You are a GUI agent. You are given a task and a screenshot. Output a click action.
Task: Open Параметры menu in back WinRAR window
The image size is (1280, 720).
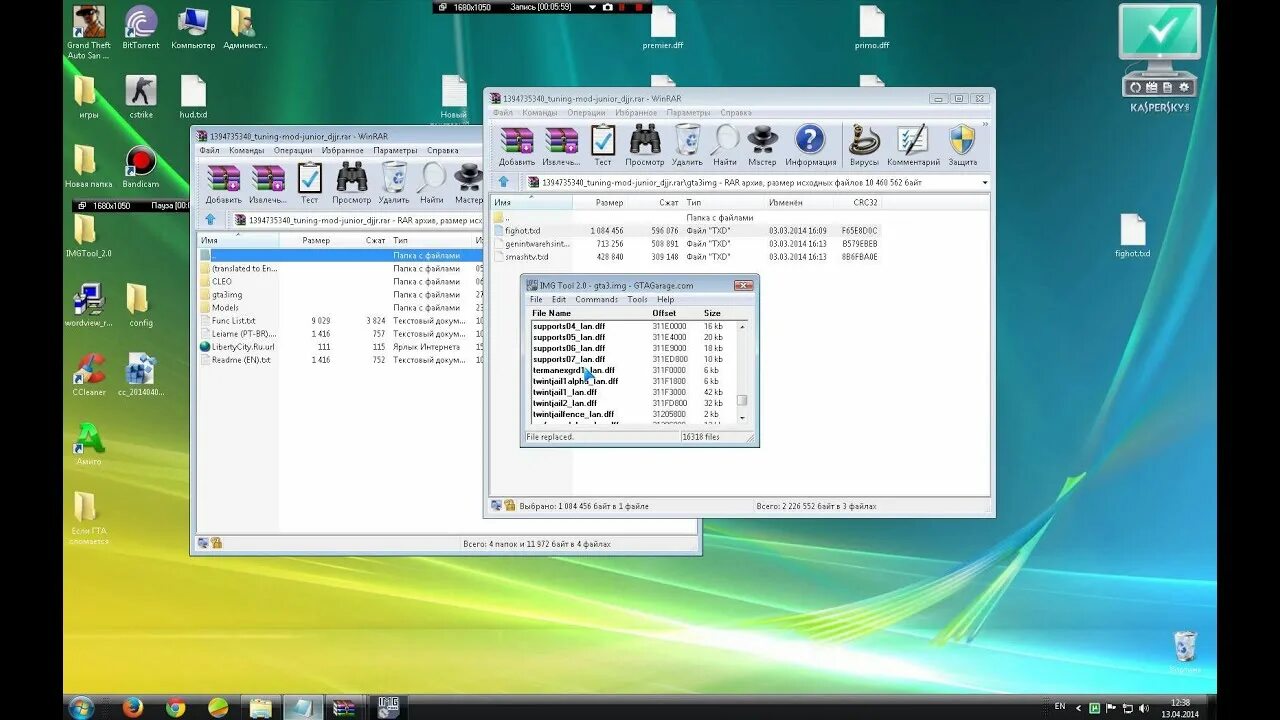pyautogui.click(x=395, y=151)
